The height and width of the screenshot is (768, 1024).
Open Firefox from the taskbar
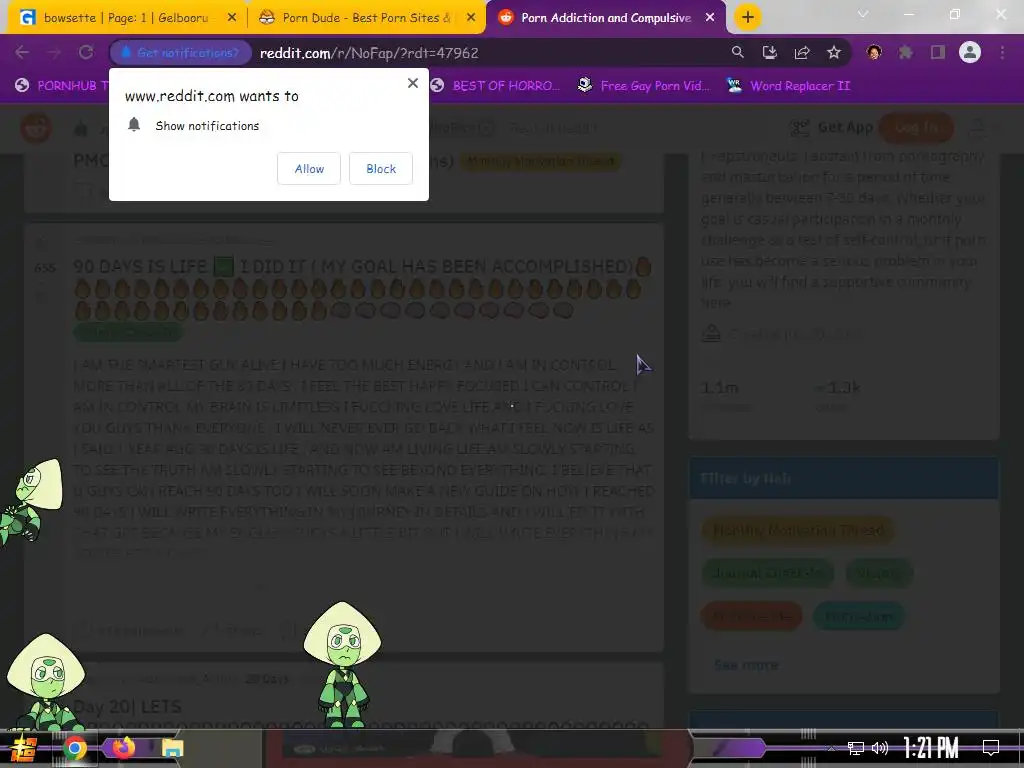pos(123,748)
